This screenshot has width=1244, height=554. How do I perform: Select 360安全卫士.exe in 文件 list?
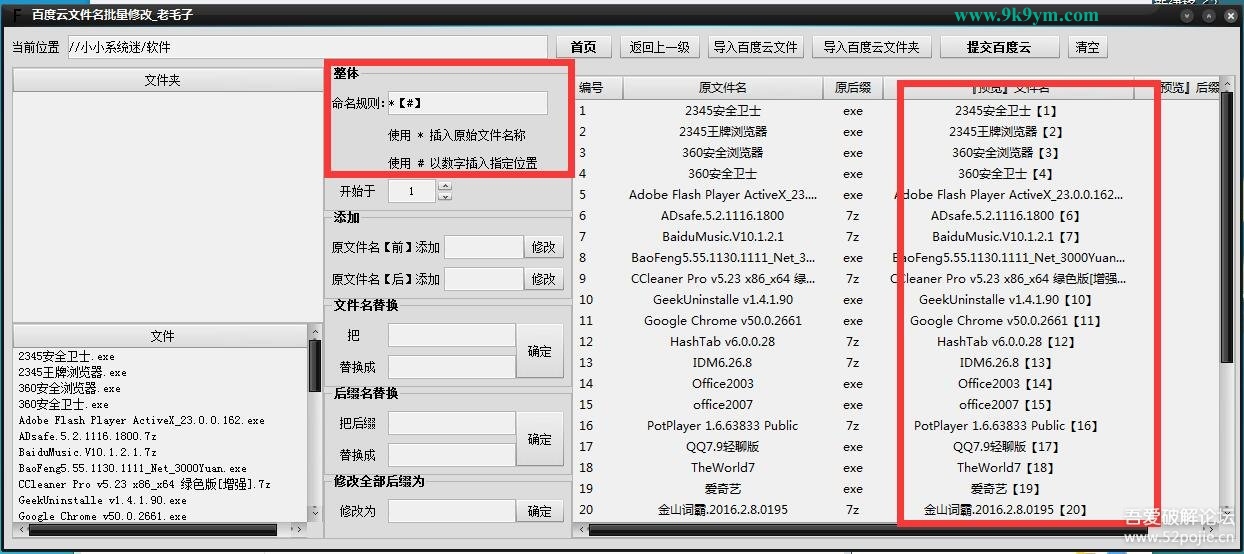coord(63,404)
